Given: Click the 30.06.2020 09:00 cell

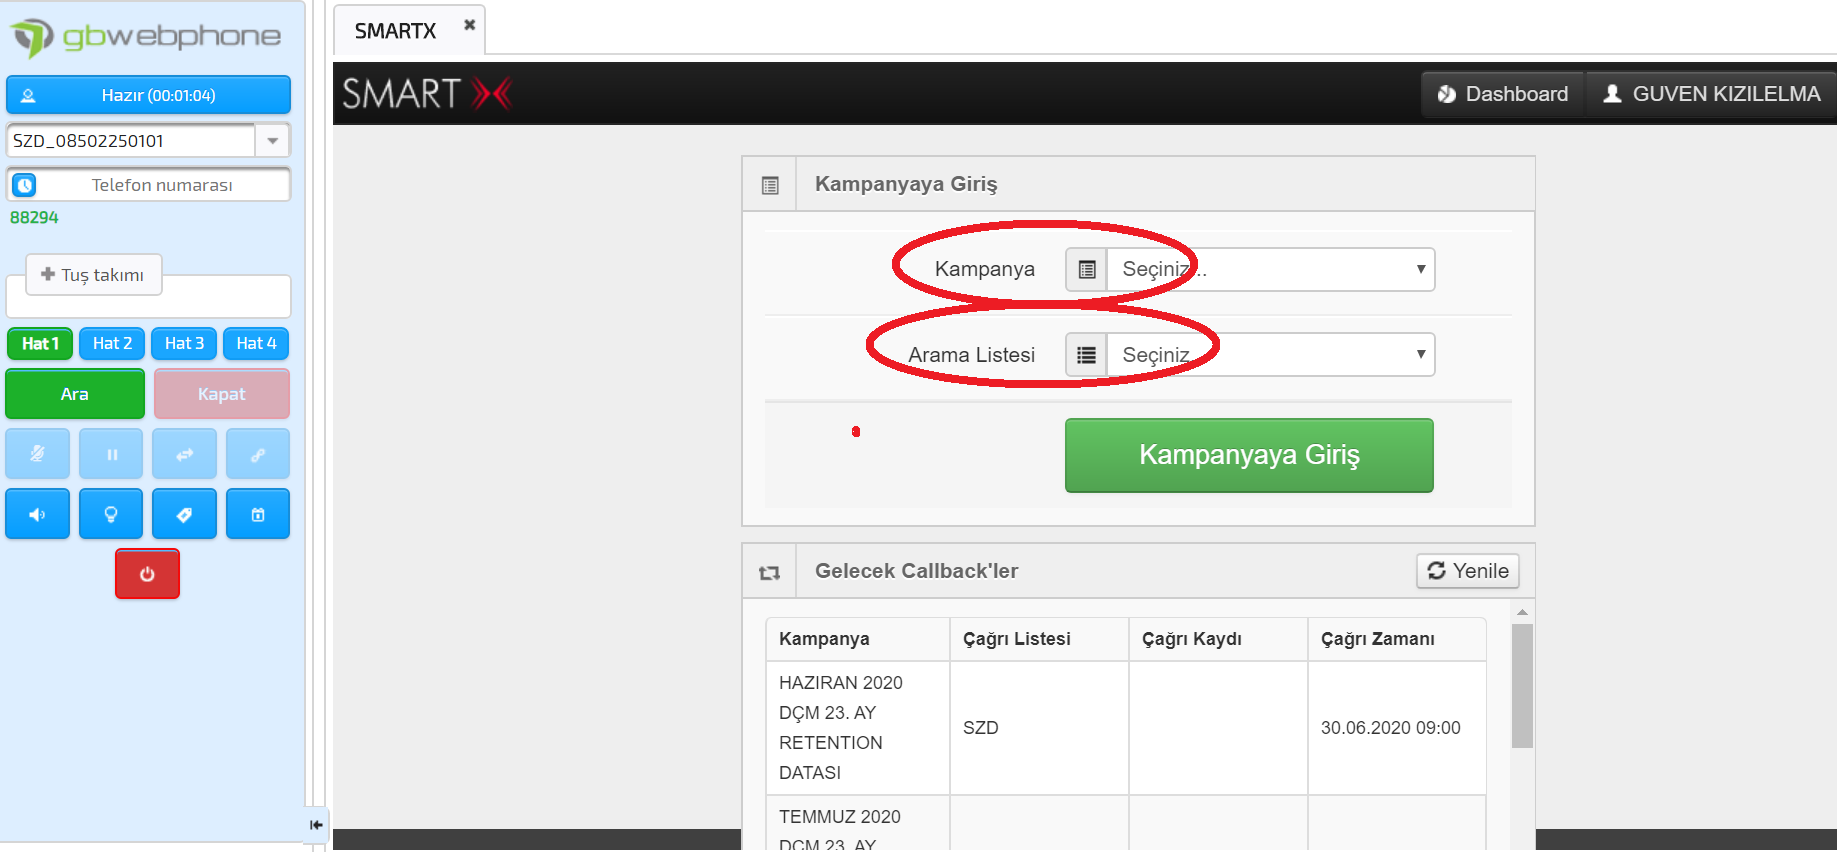Looking at the screenshot, I should pyautogui.click(x=1397, y=728).
